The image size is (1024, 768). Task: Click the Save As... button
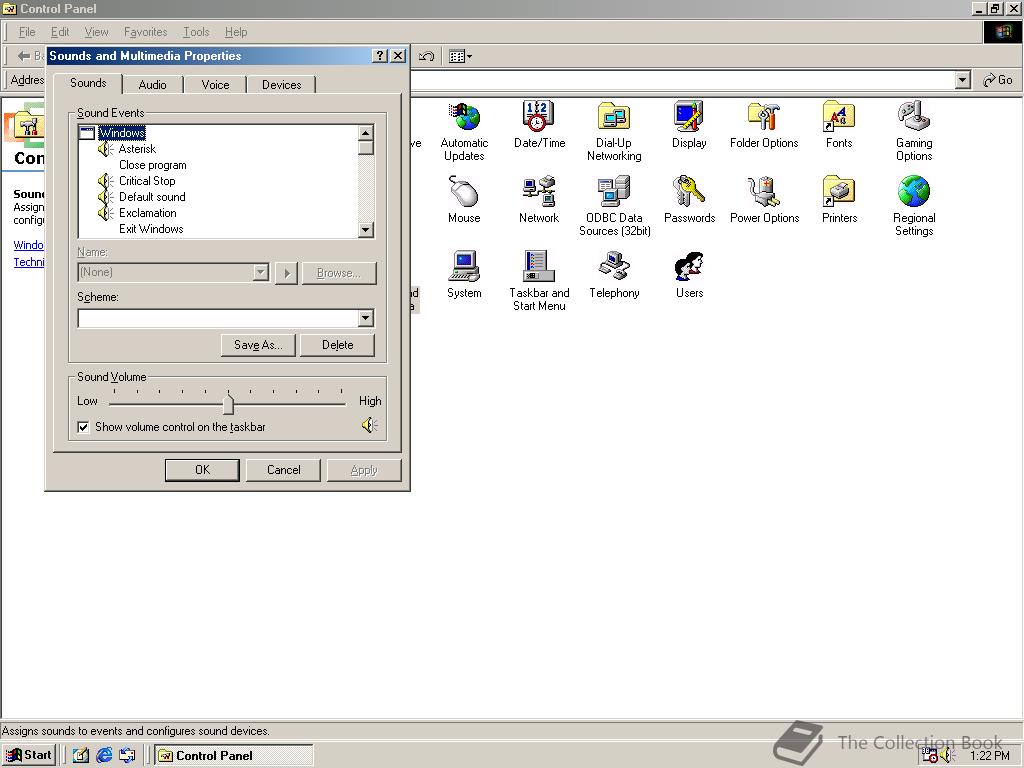[259, 345]
